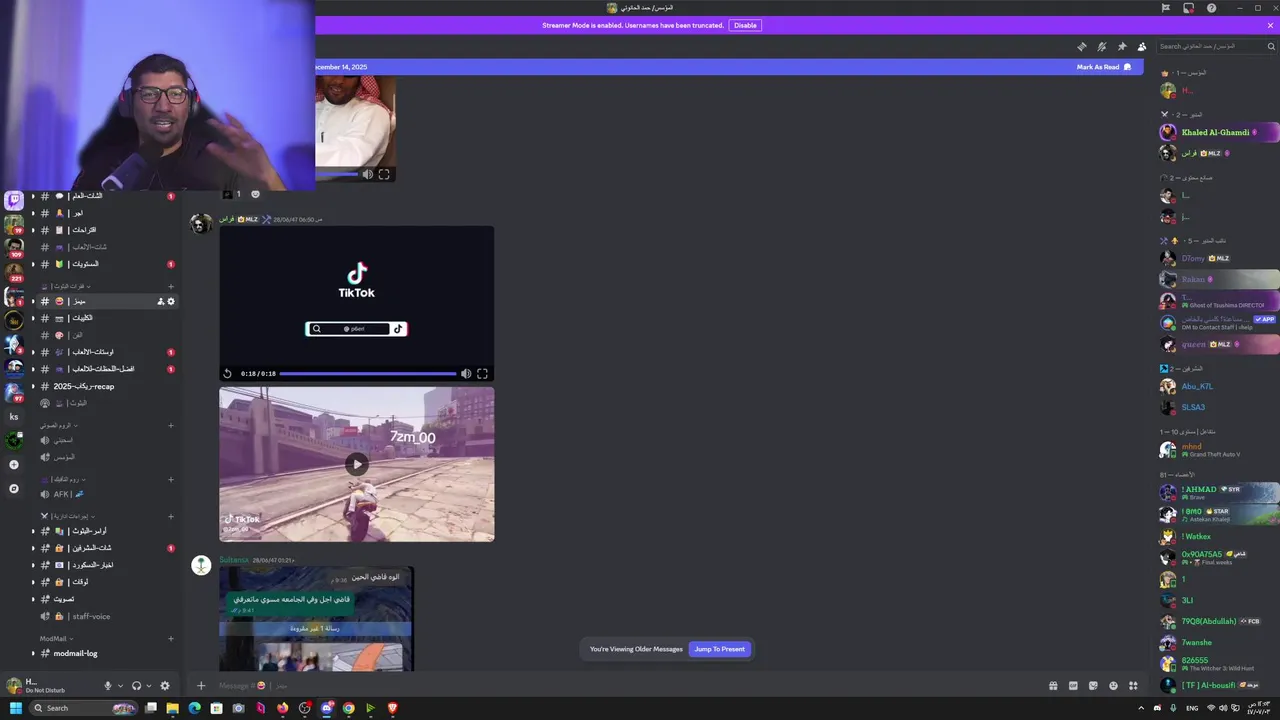Open the ks server icon
This screenshot has height=720, width=1280.
pos(14,416)
